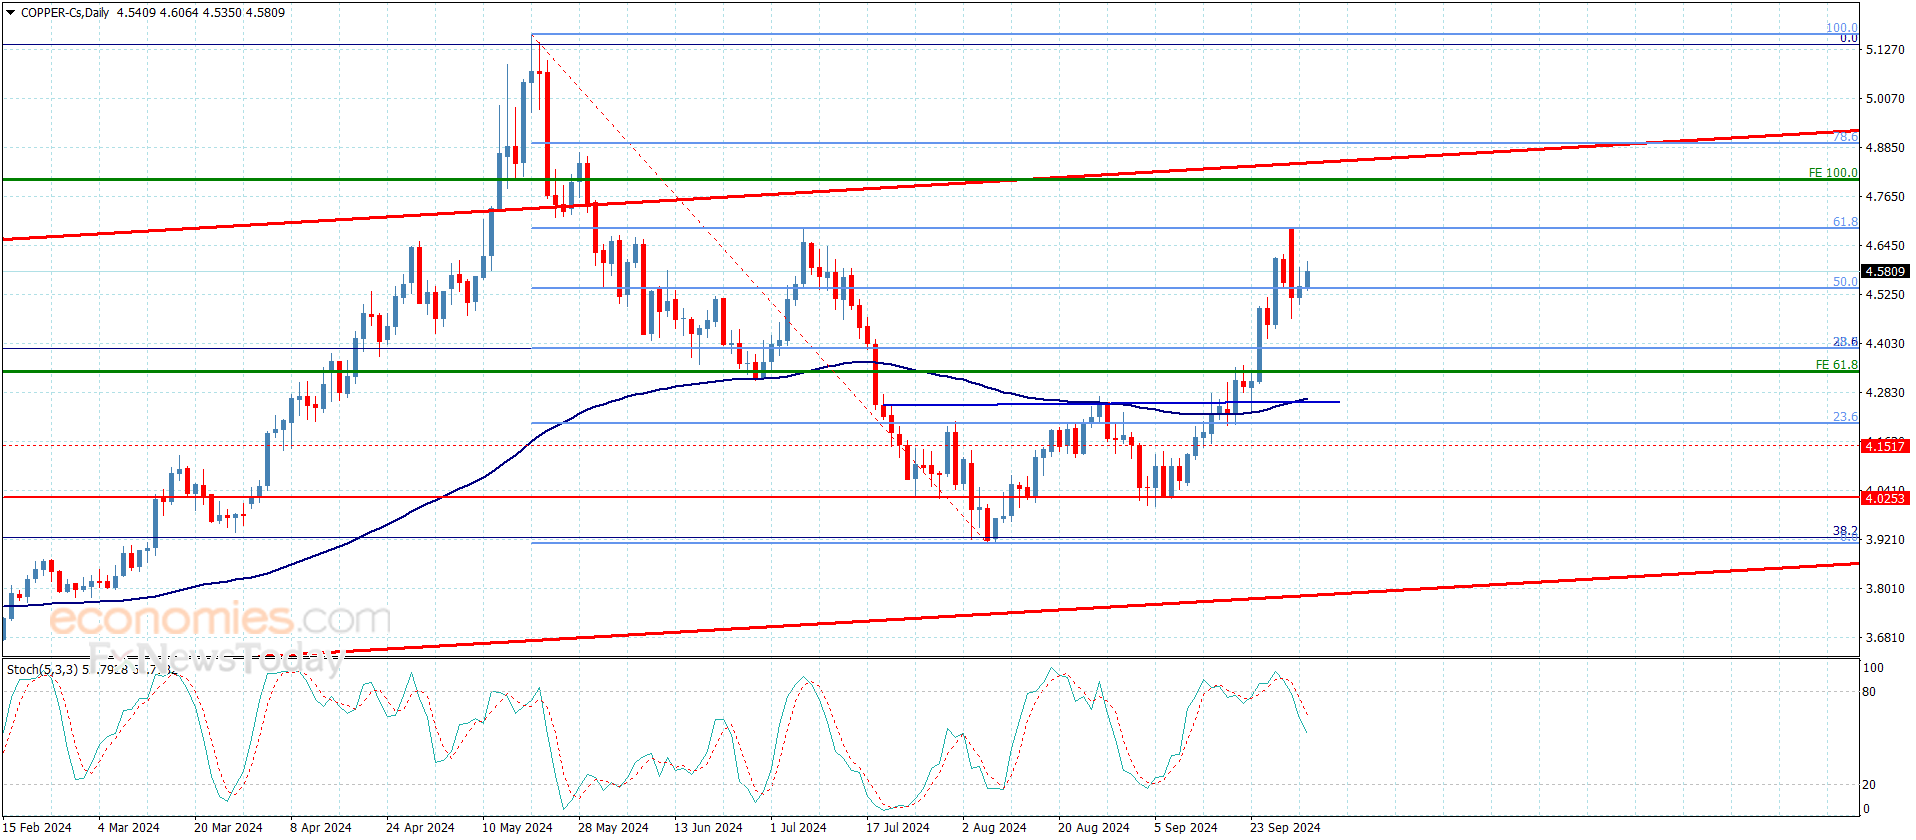
Task: Click the 23 Sep 2024 date marker
Action: tap(1285, 827)
